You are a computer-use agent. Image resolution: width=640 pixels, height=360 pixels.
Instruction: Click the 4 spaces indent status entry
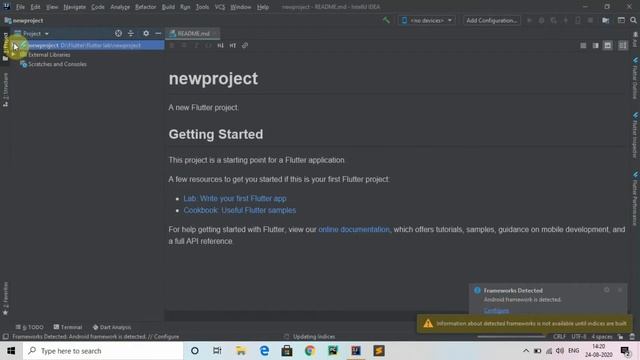click(602, 337)
